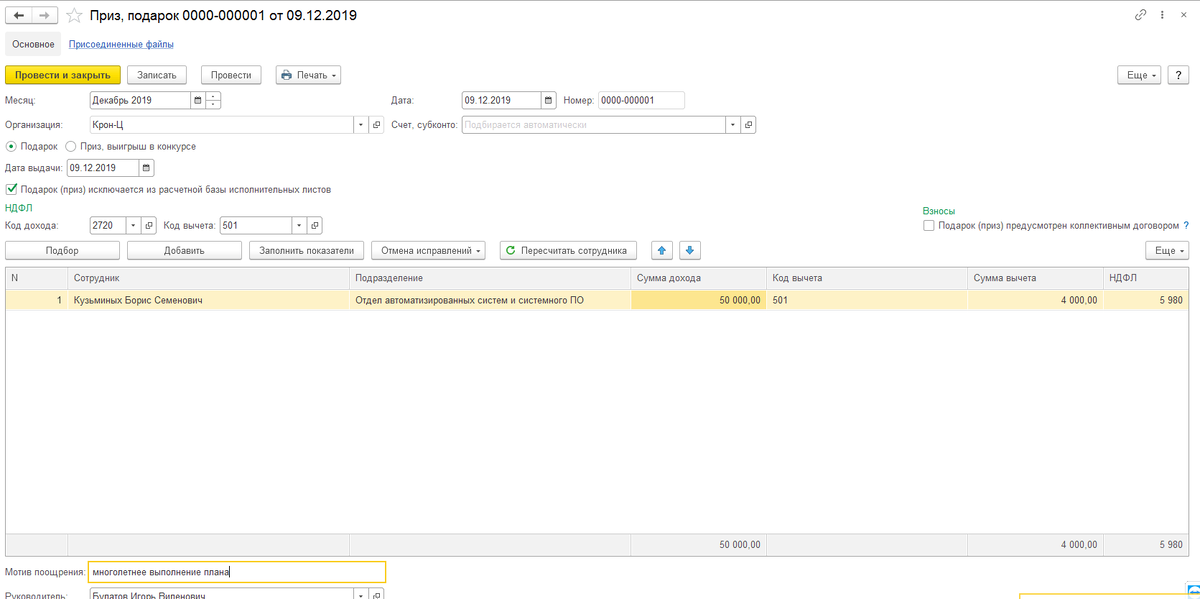Select Приз, выигрыш в конкурсе option
The image size is (1200, 599).
71,146
